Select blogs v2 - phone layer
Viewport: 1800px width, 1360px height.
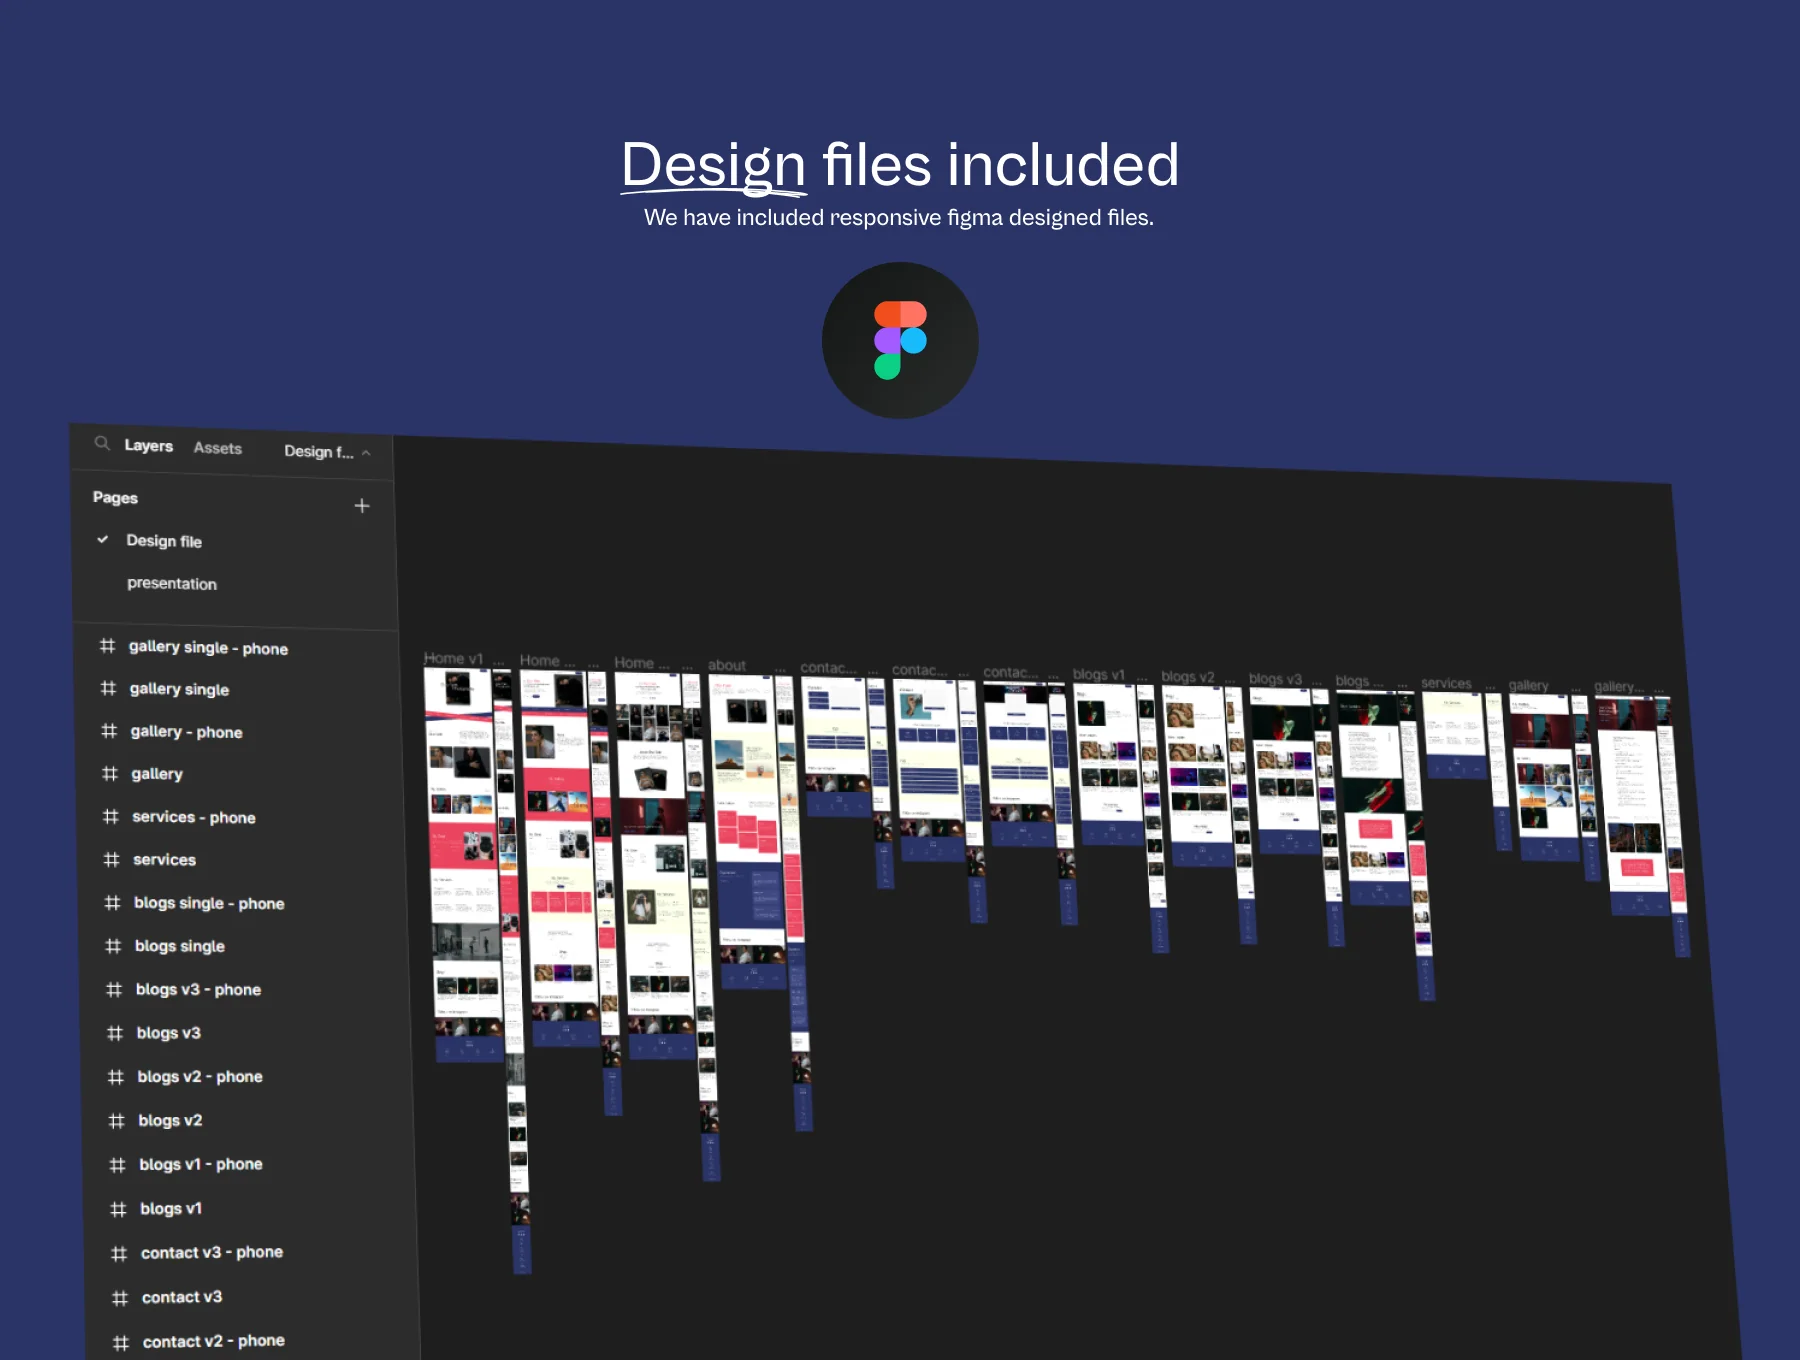tap(200, 1077)
